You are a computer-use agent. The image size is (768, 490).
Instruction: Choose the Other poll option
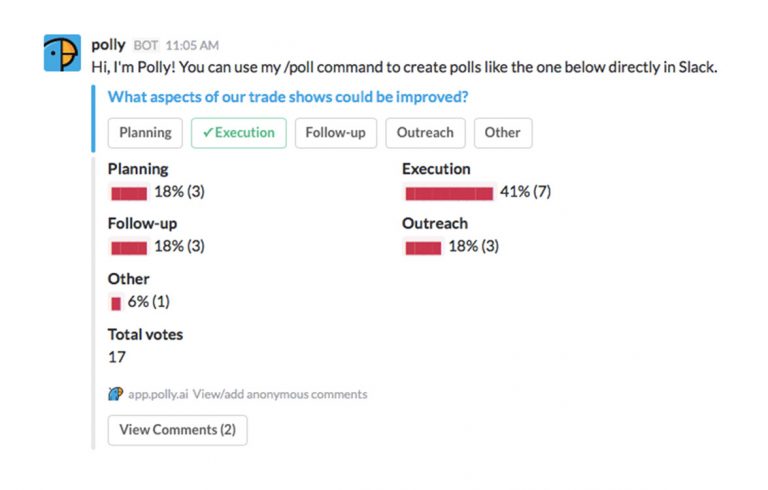[503, 133]
